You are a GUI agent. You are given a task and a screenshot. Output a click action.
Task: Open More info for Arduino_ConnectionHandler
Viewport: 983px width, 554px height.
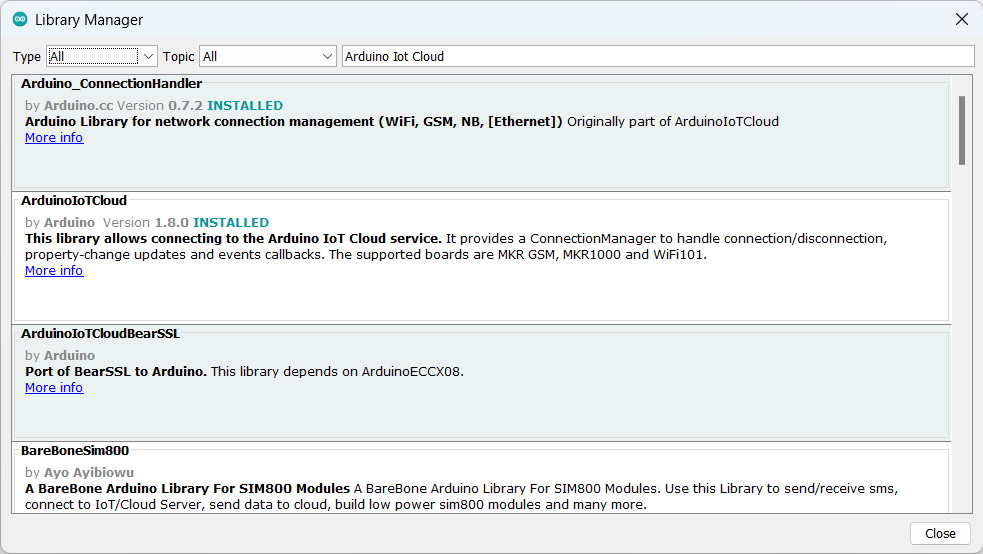[54, 138]
